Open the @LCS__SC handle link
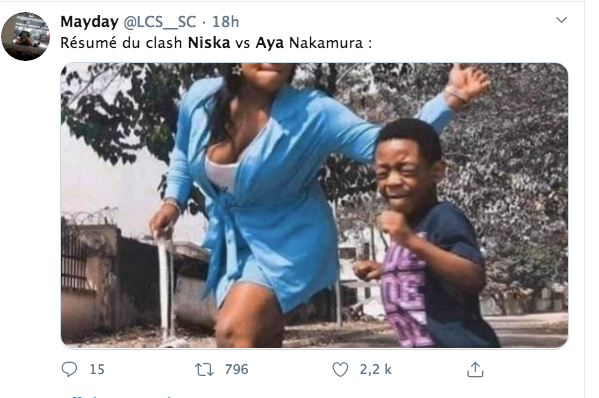The width and height of the screenshot is (599, 398). click(x=160, y=22)
